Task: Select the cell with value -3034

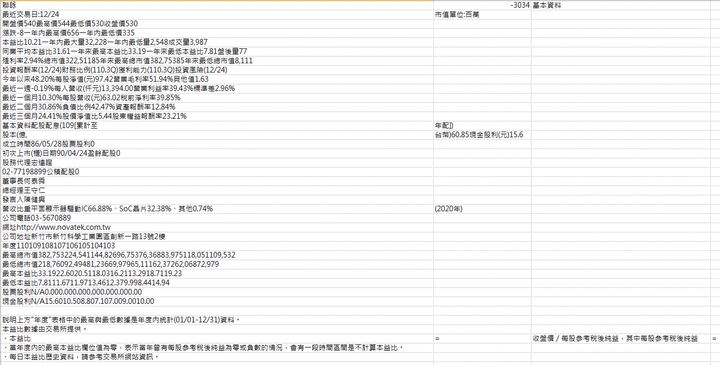Action: [x=482, y=6]
